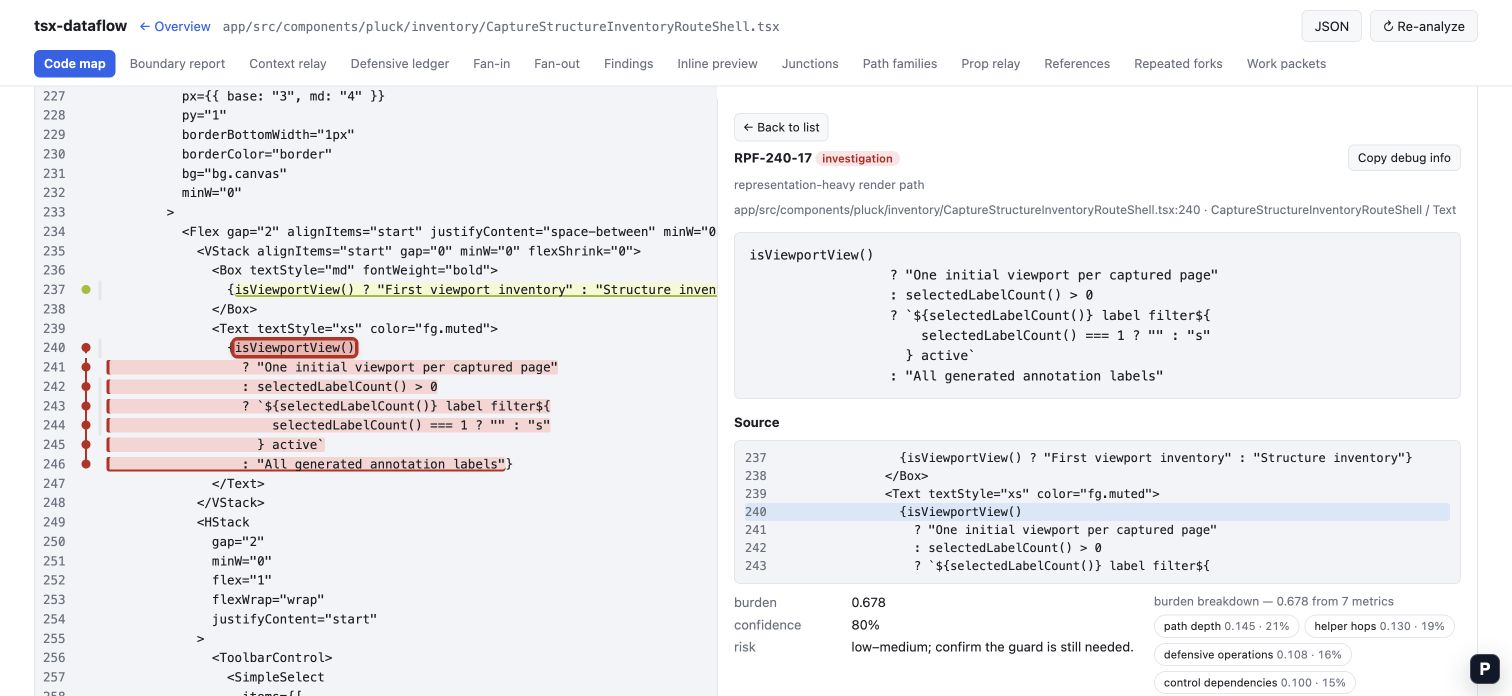Open the Overview back link
The image size is (1512, 696).
[175, 26]
